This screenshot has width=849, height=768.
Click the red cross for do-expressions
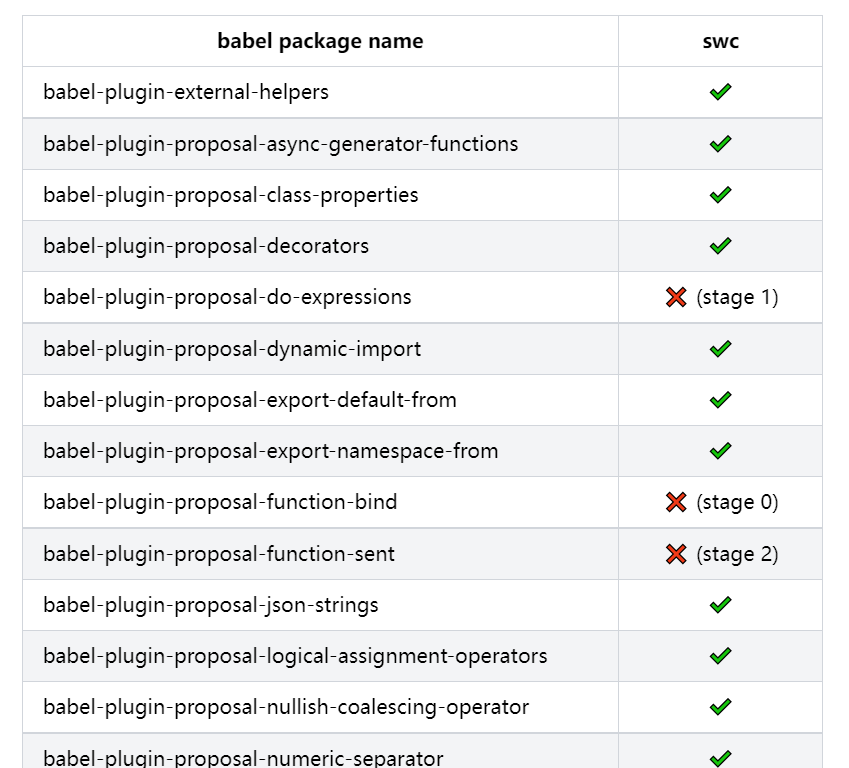676,297
